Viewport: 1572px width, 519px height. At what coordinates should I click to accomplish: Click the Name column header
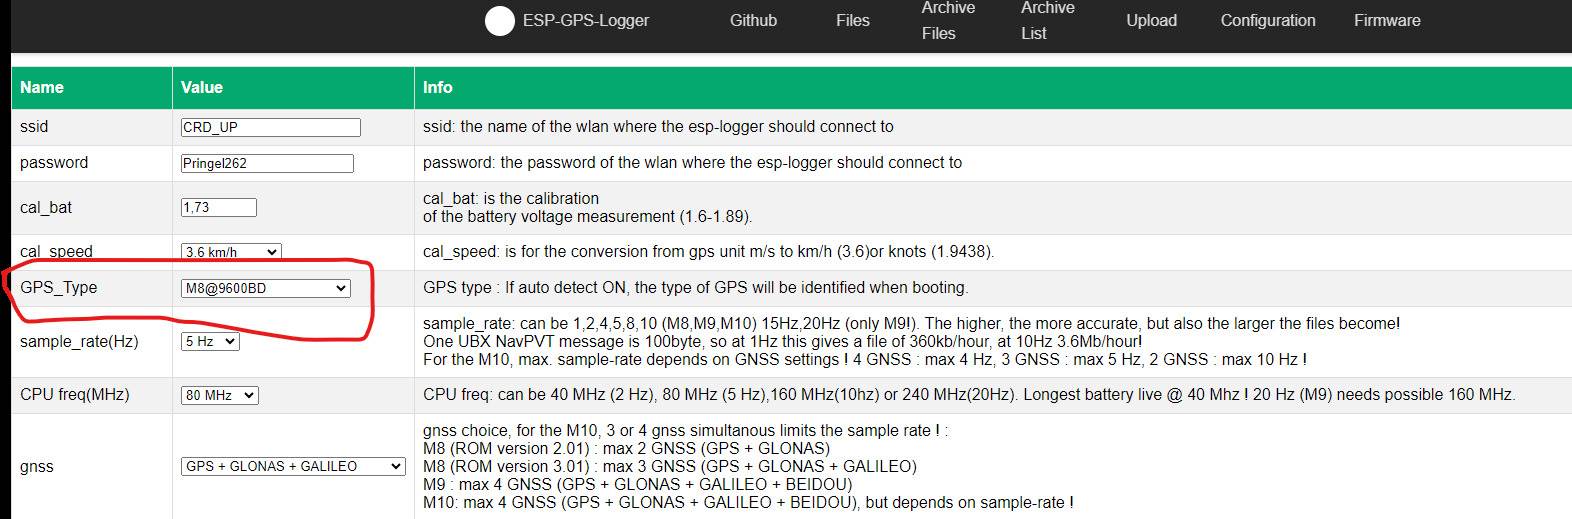tap(42, 87)
